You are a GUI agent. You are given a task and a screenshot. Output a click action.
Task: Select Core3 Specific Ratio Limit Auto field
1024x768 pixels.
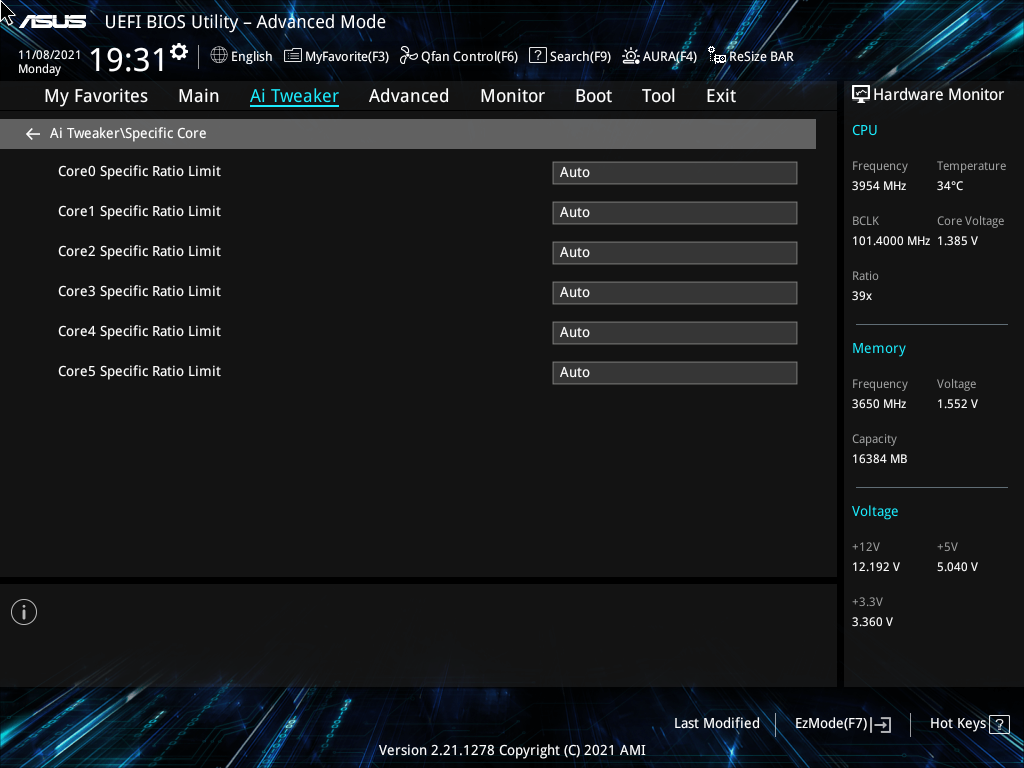pos(675,293)
